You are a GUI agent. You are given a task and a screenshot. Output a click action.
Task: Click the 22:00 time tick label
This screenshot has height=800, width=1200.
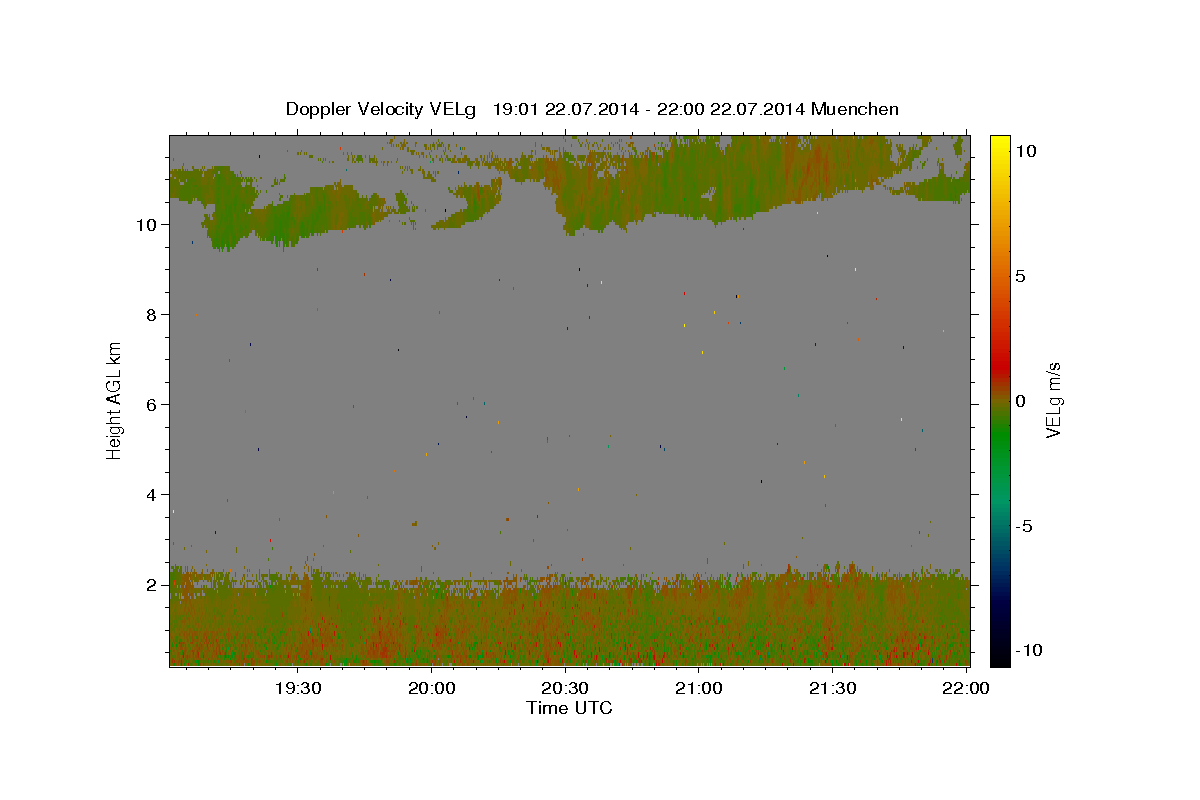[966, 688]
